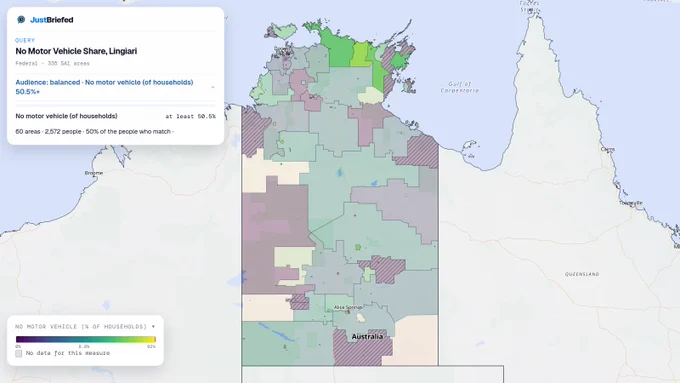Click the 'Australia' country label on the map

(x=367, y=337)
